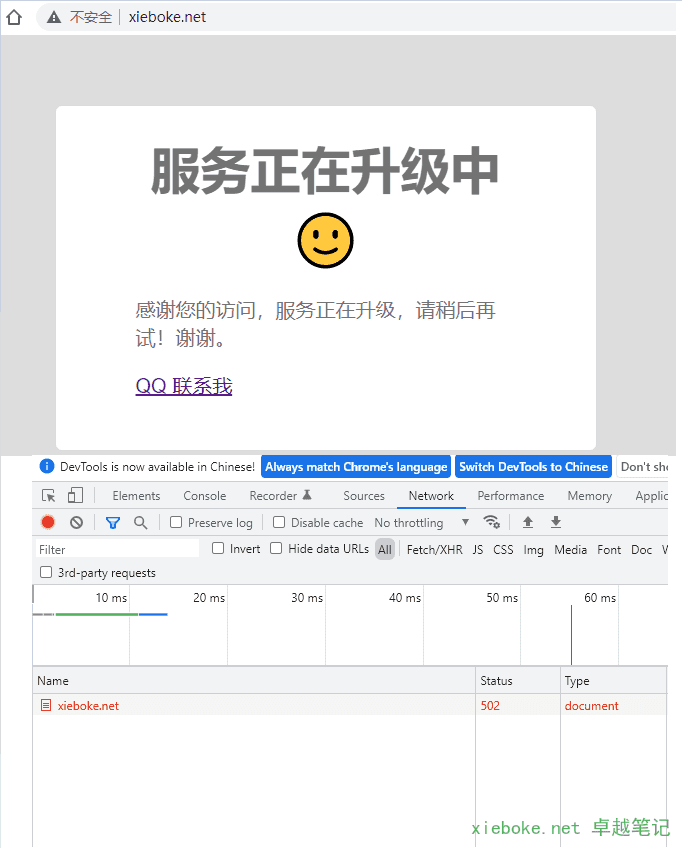Open network search magnifier
682x848 pixels.
click(x=141, y=522)
